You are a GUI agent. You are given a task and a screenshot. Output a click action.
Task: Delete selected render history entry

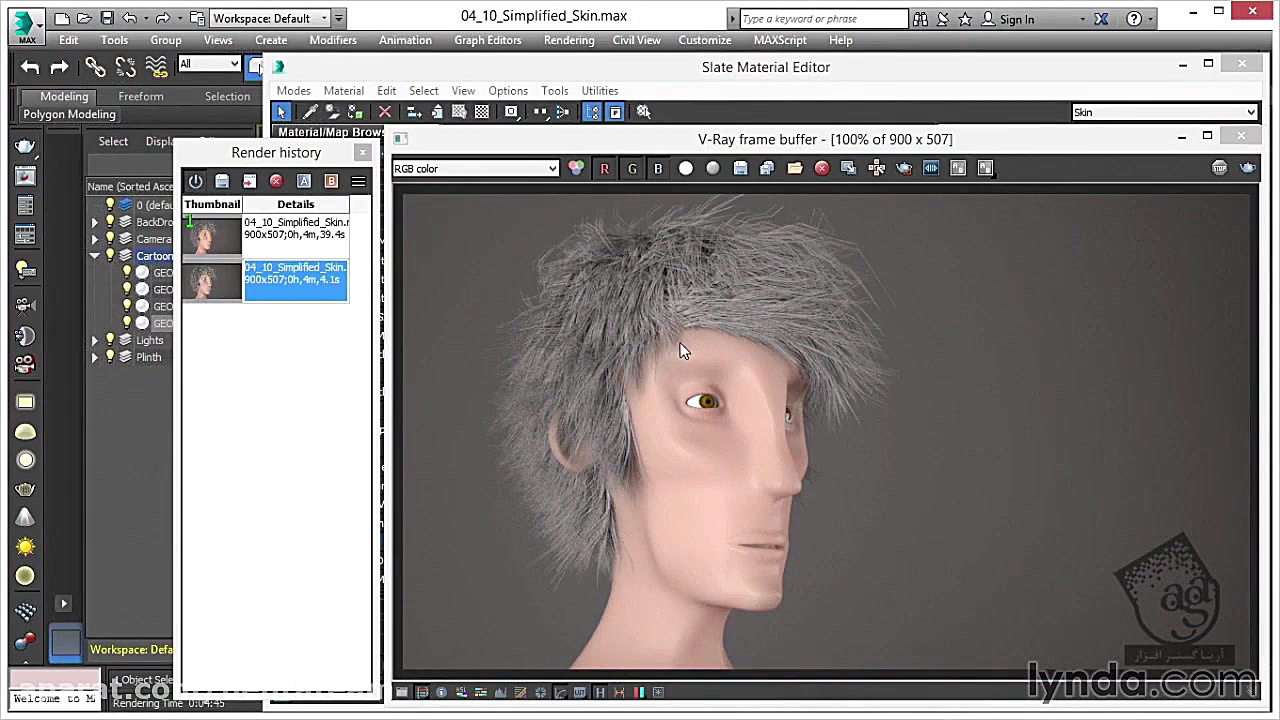(x=276, y=181)
